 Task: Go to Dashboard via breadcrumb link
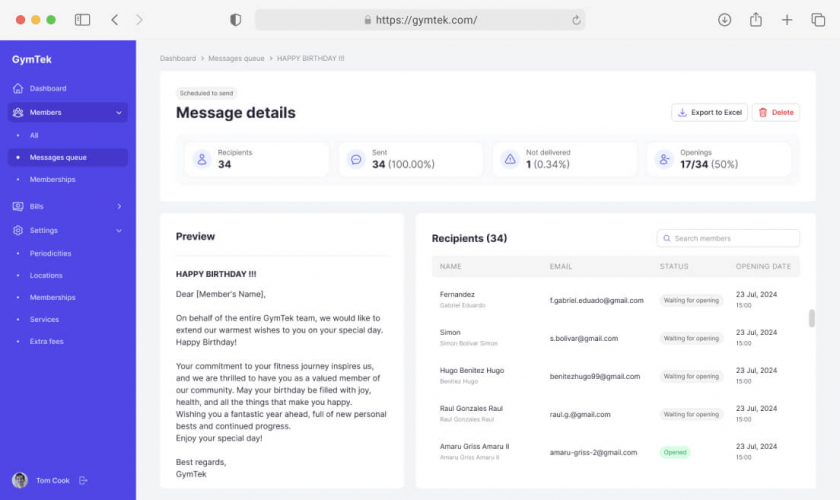[178, 59]
